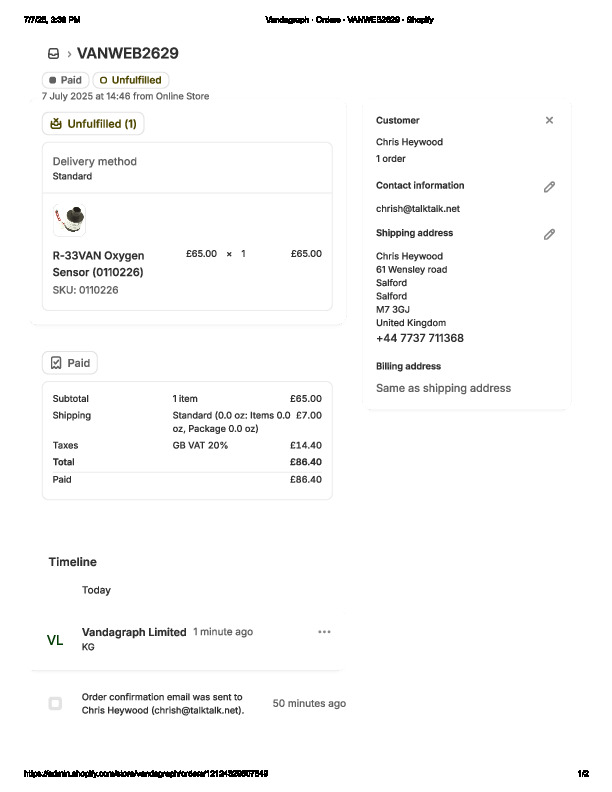
Task: Edit contact information pencil icon
Action: (549, 187)
